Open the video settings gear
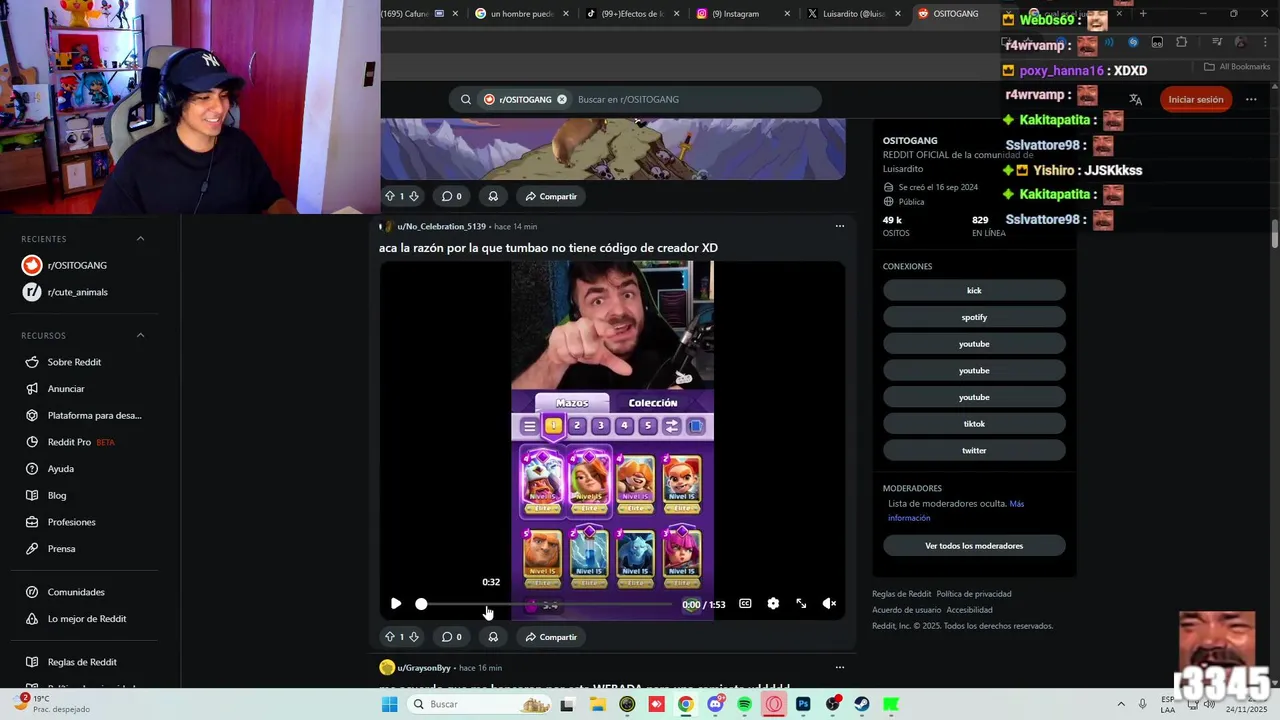This screenshot has height=720, width=1280. pyautogui.click(x=773, y=604)
